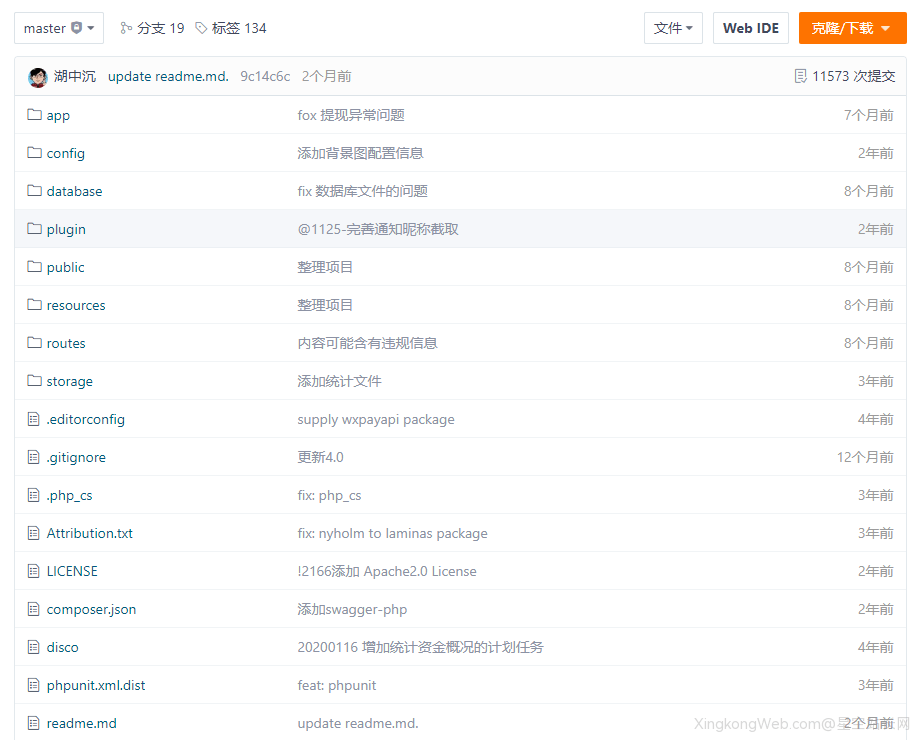
Task: Open commit message fix: nyholm to laminas package
Action: [392, 534]
